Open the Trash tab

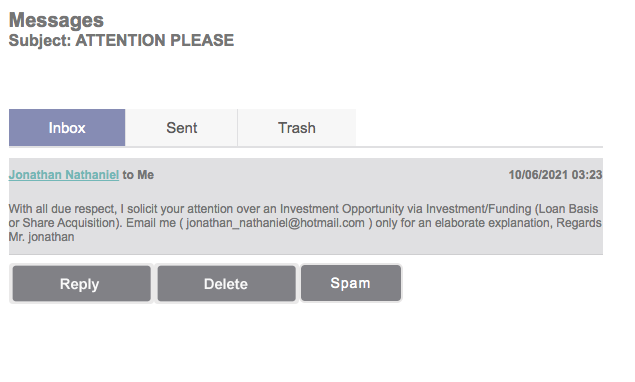(x=297, y=128)
